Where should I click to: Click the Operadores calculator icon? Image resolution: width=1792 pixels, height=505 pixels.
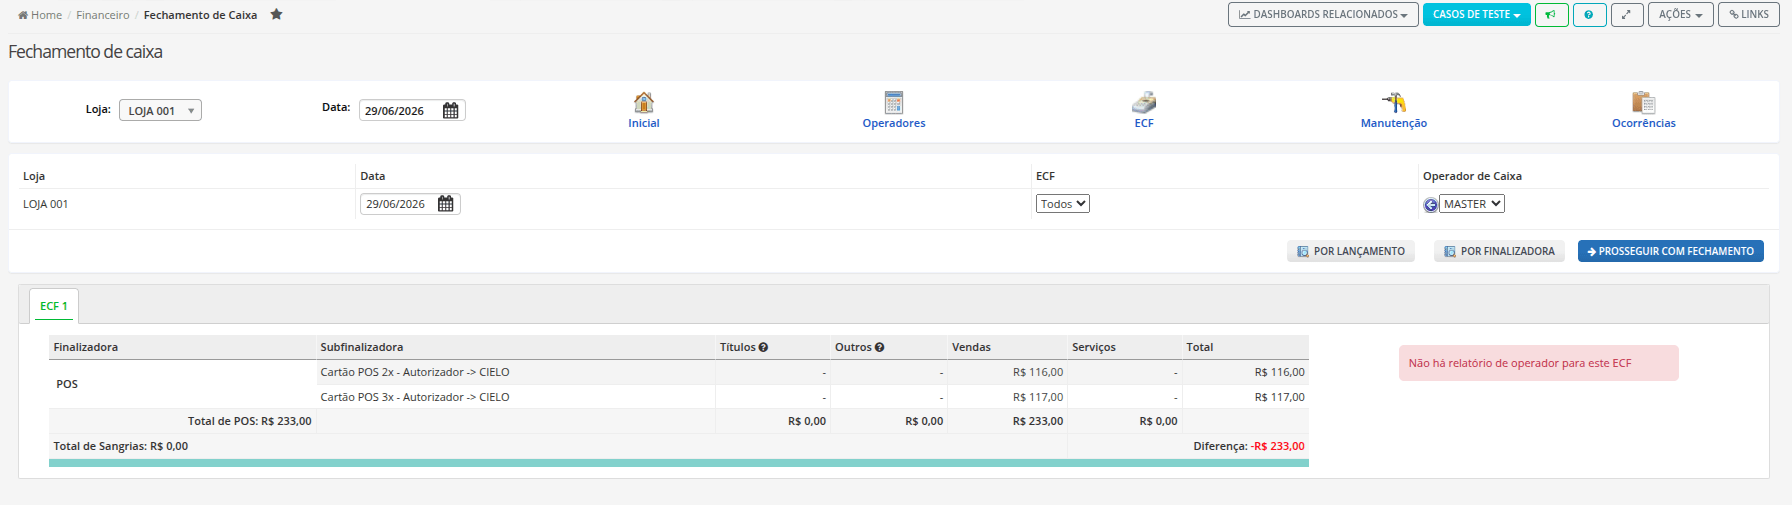pos(894,102)
